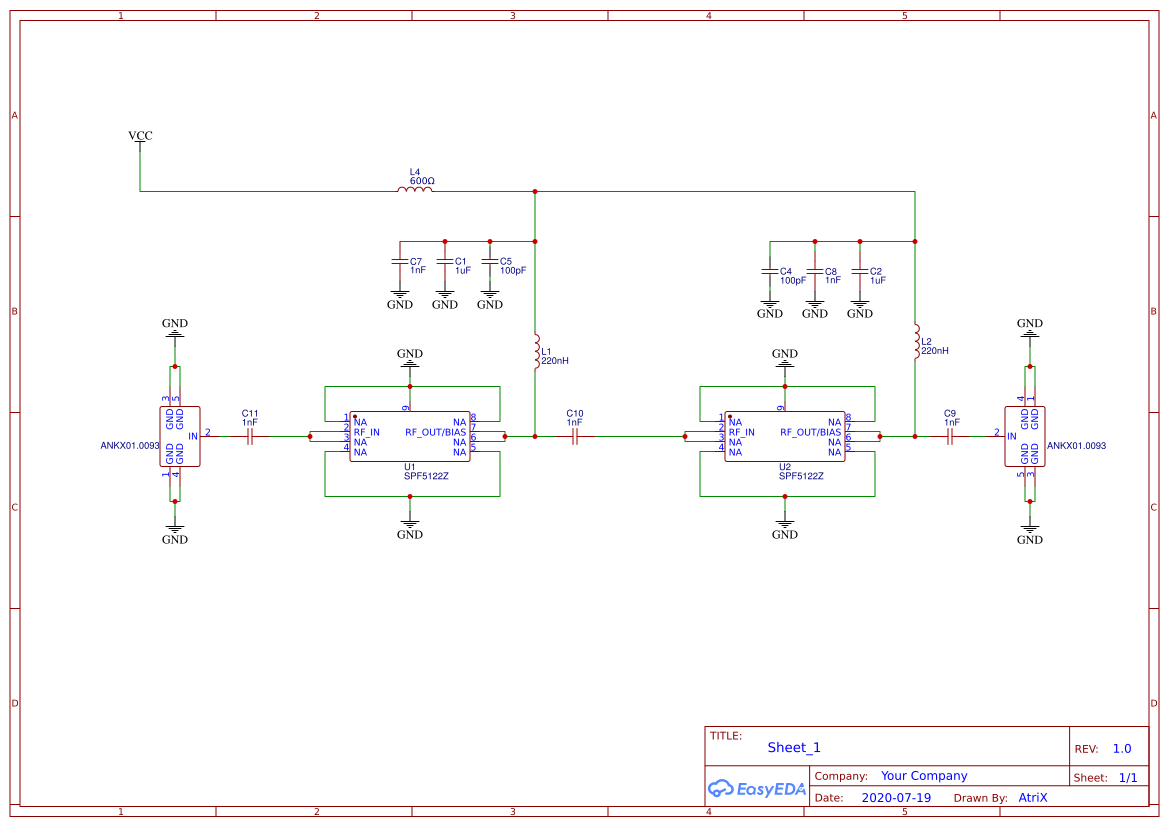Image resolution: width=1169 pixels, height=827 pixels.
Task: Click the 2020-07-19 date value
Action: 898,798
